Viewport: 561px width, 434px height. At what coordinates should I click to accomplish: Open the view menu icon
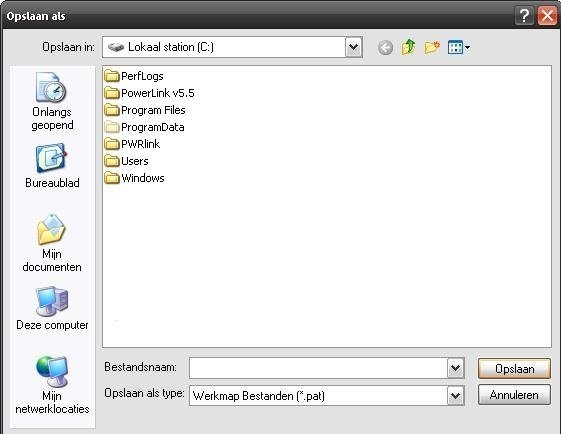[459, 47]
